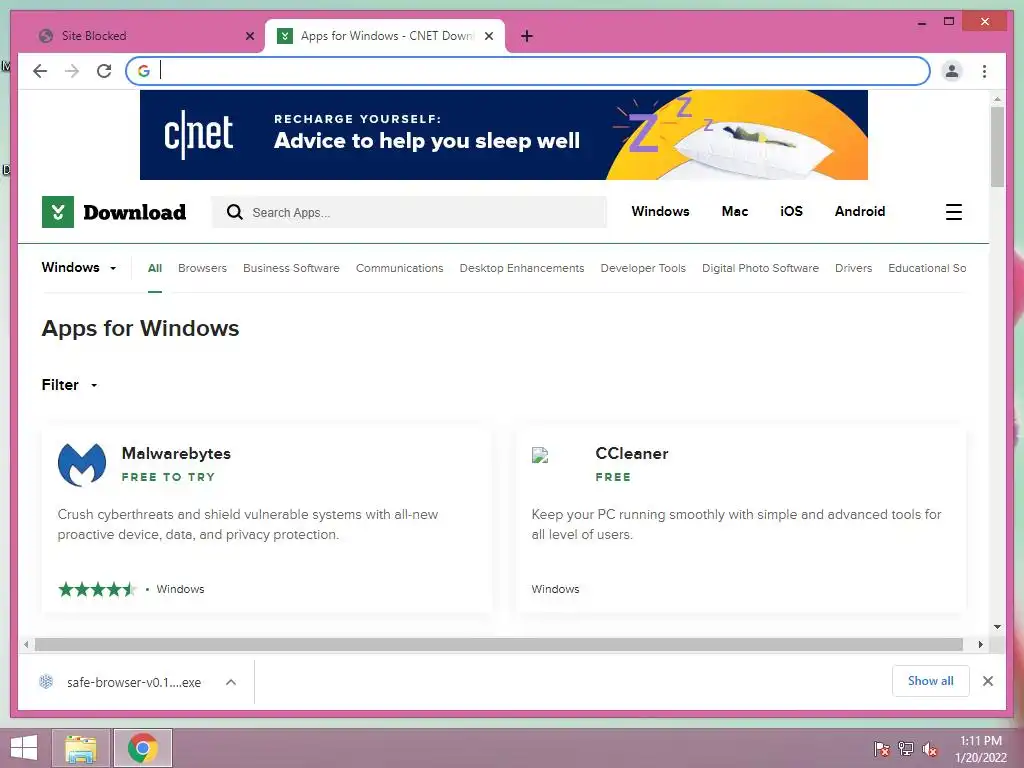The image size is (1024, 768).
Task: Close the Site Blocked tab
Action: (249, 37)
